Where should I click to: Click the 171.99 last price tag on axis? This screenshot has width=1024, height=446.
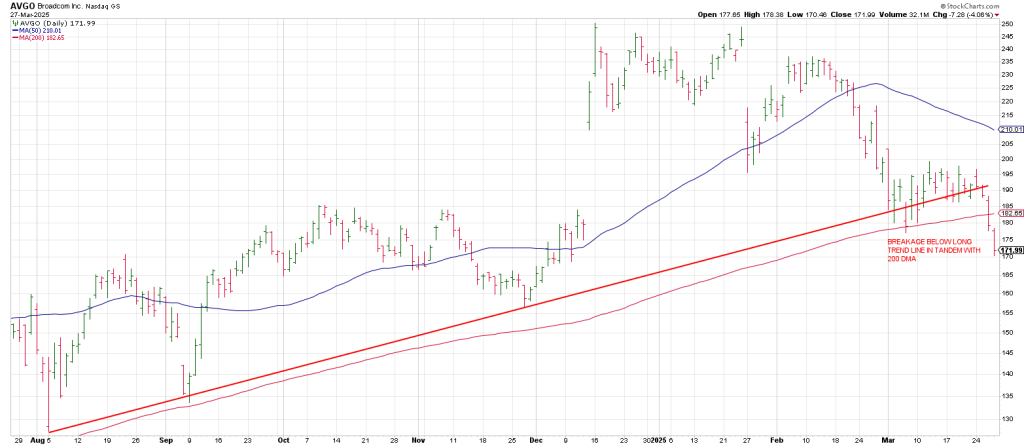pos(1008,249)
